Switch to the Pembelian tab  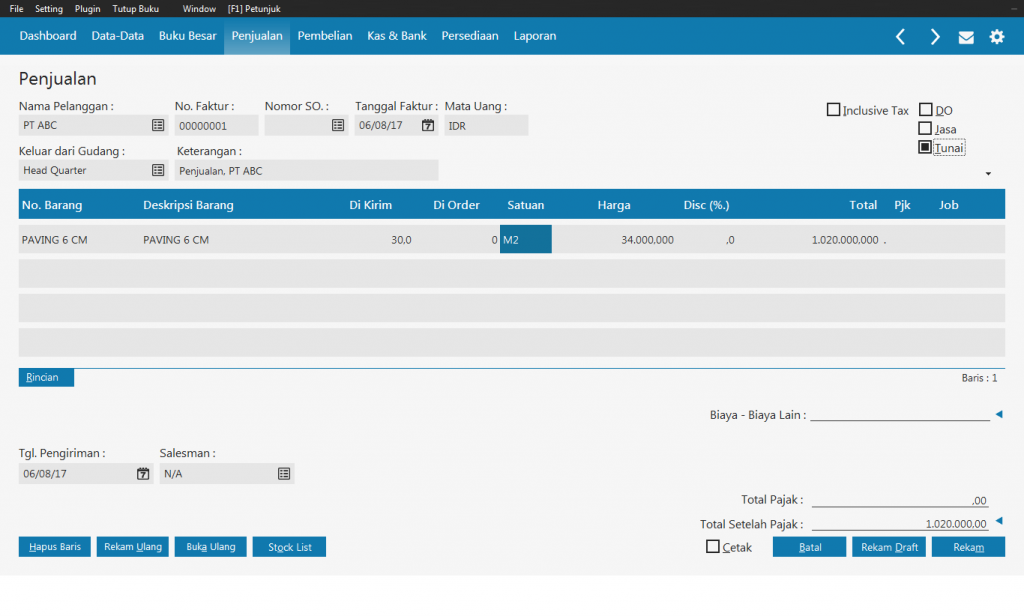pos(325,36)
